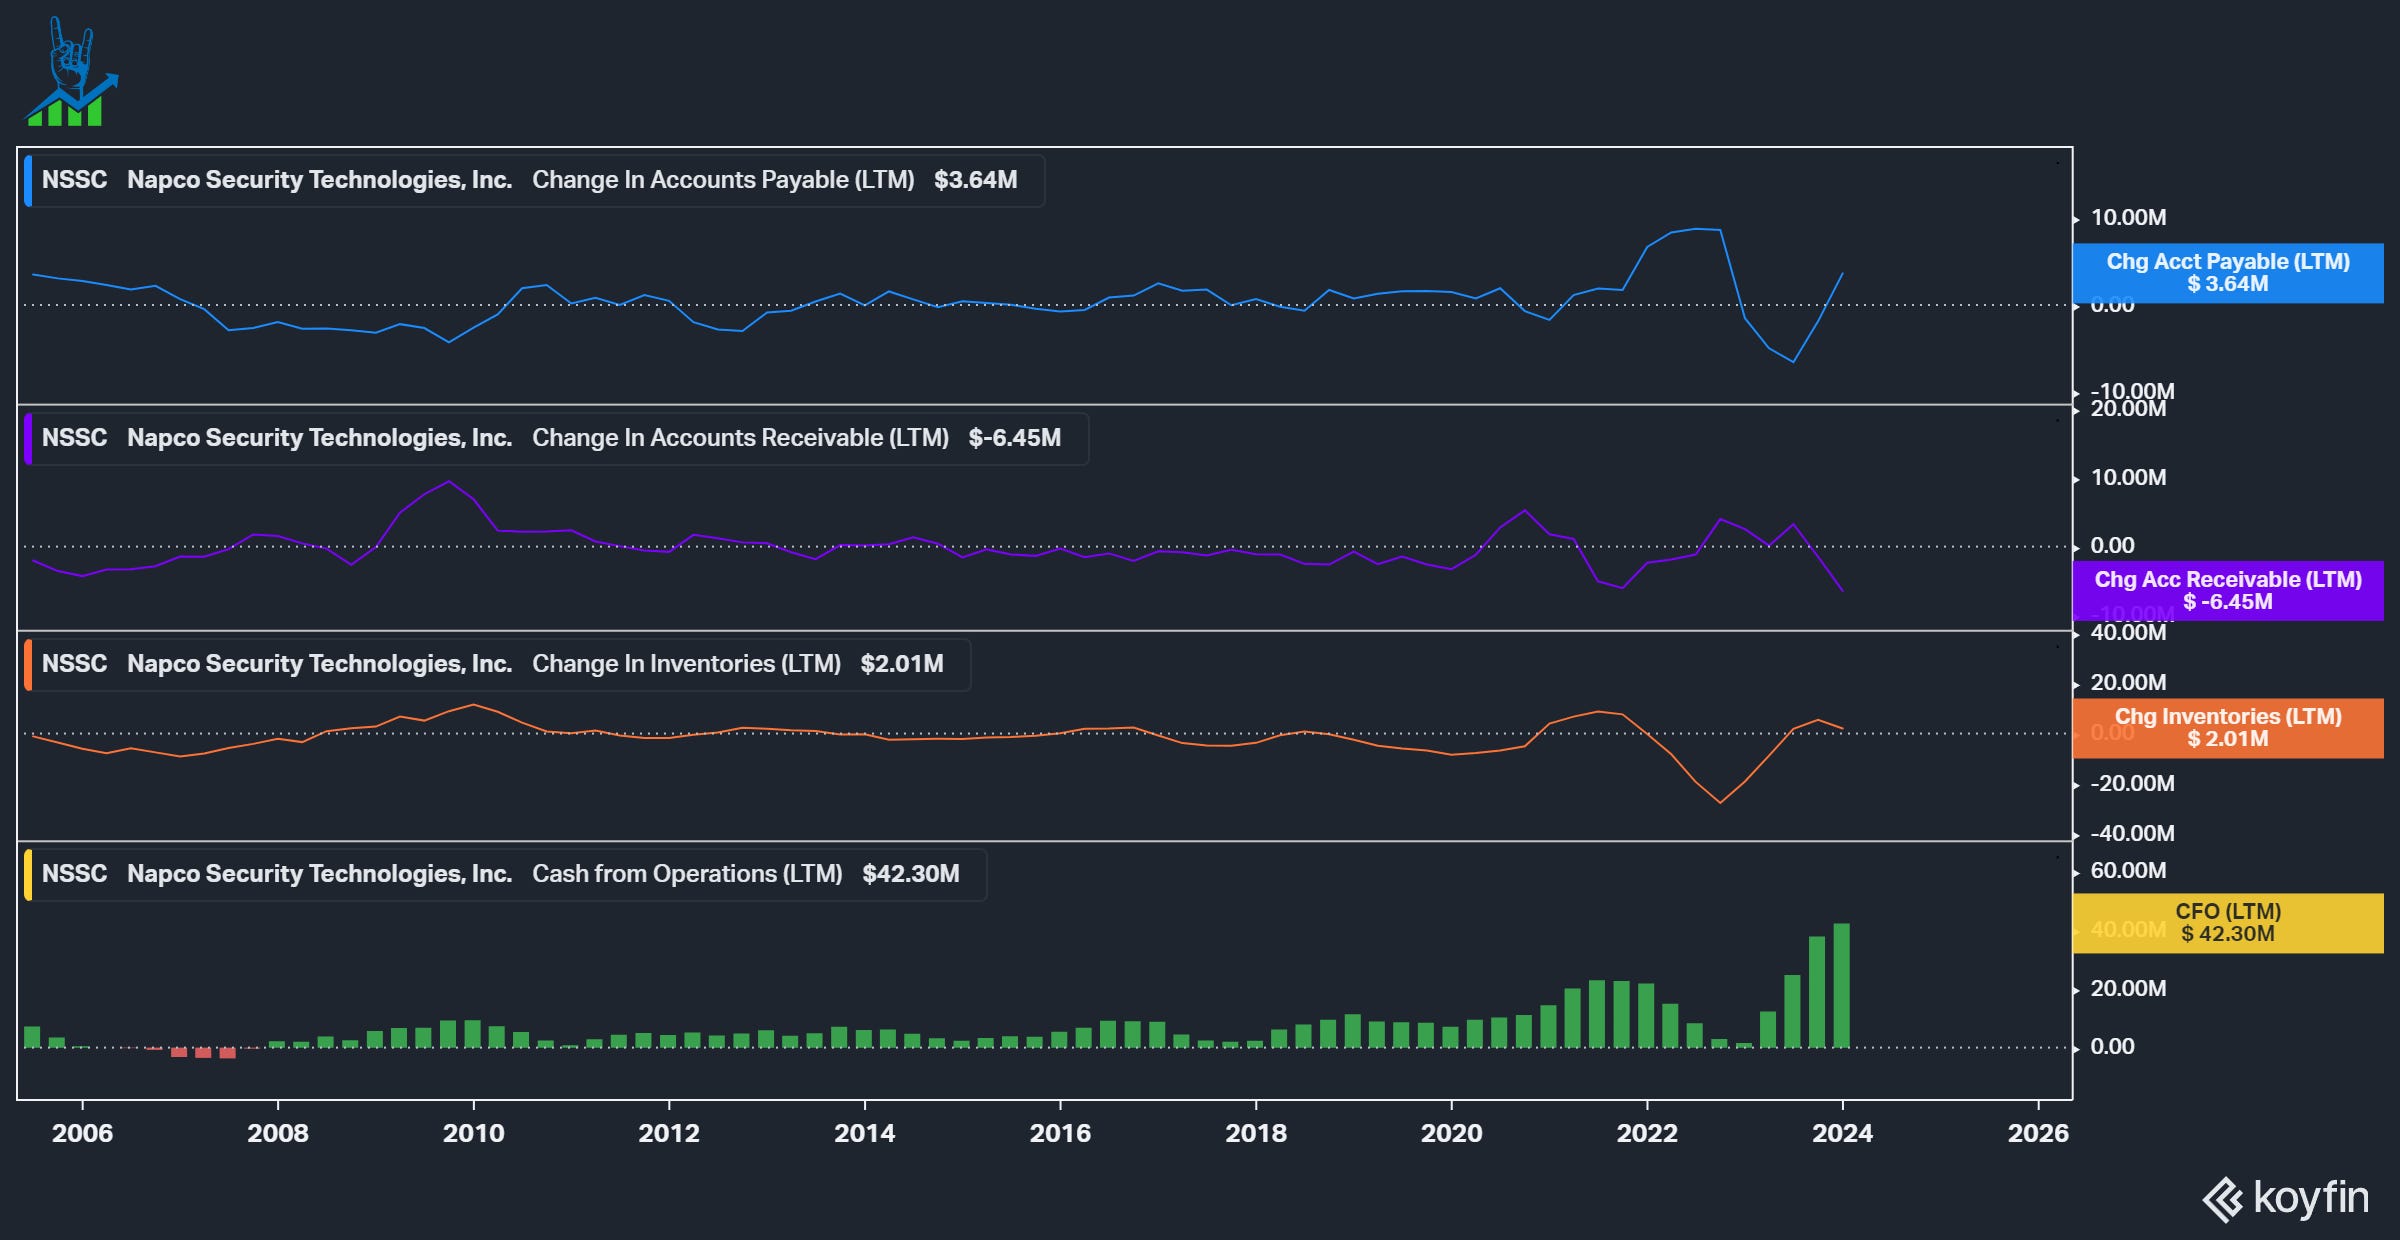Click the NSSC ticker in the CFO legend
2400x1240 pixels.
pyautogui.click(x=74, y=874)
